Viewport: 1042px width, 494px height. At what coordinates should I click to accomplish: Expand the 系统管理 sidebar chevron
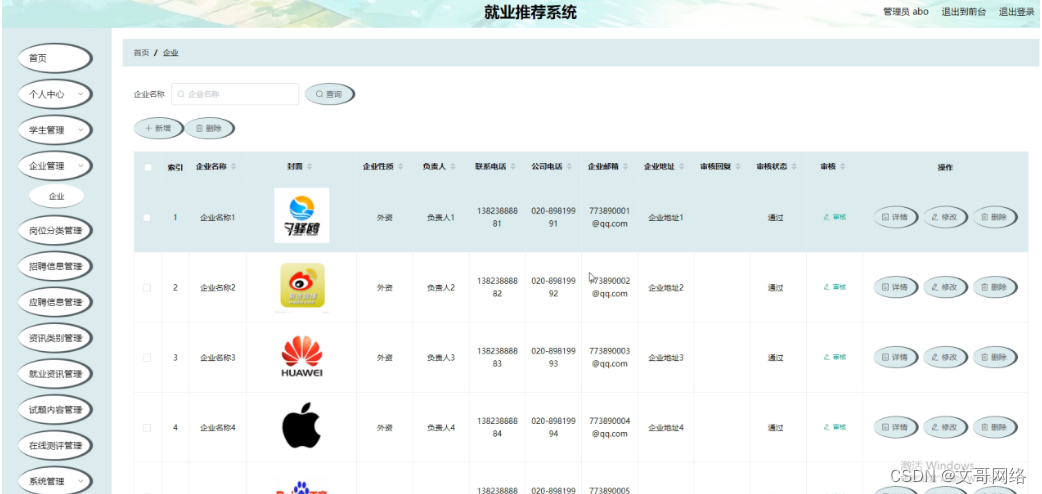pos(80,480)
